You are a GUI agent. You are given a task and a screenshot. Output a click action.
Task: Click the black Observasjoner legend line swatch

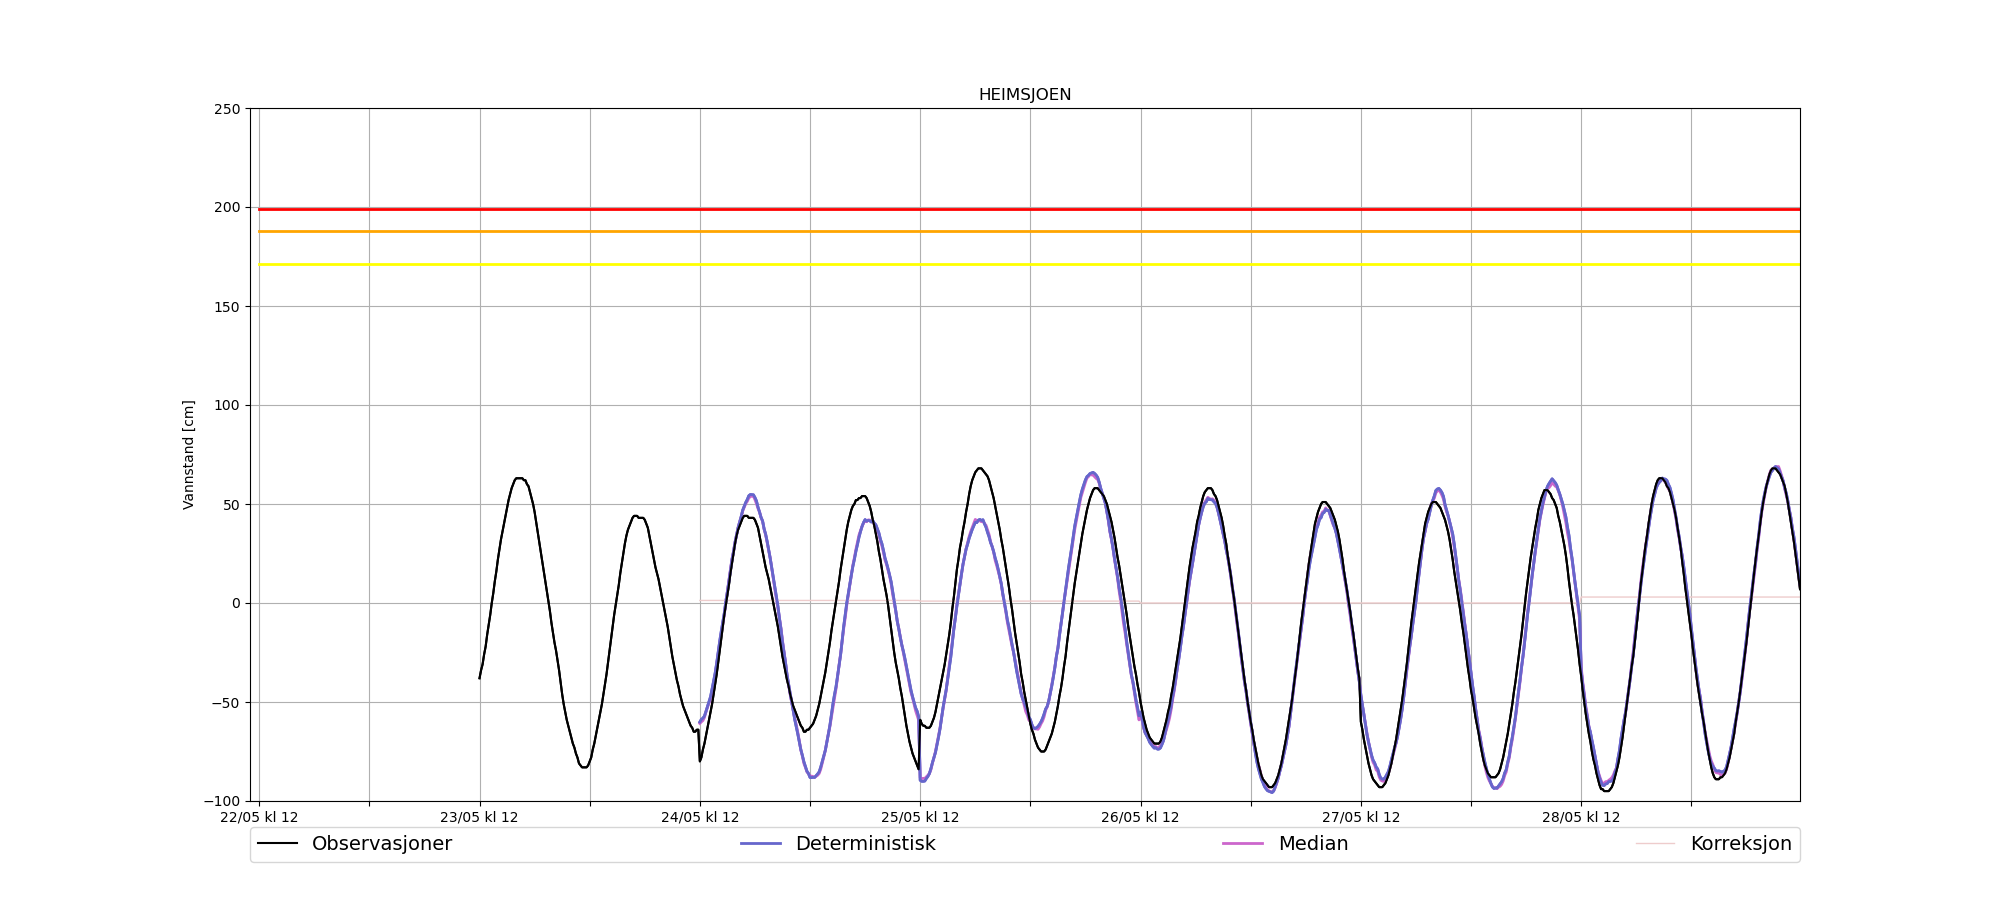click(x=277, y=844)
